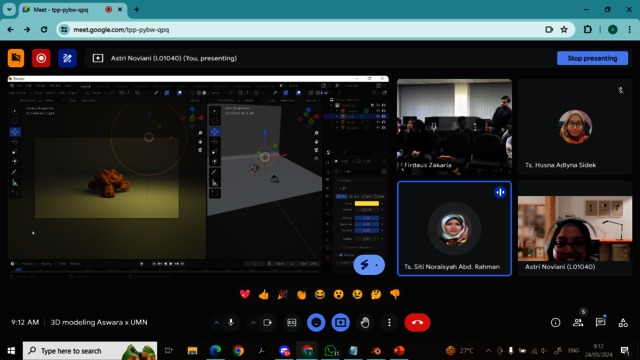
Task: Expand video settings arrow beside camera
Action: [253, 323]
